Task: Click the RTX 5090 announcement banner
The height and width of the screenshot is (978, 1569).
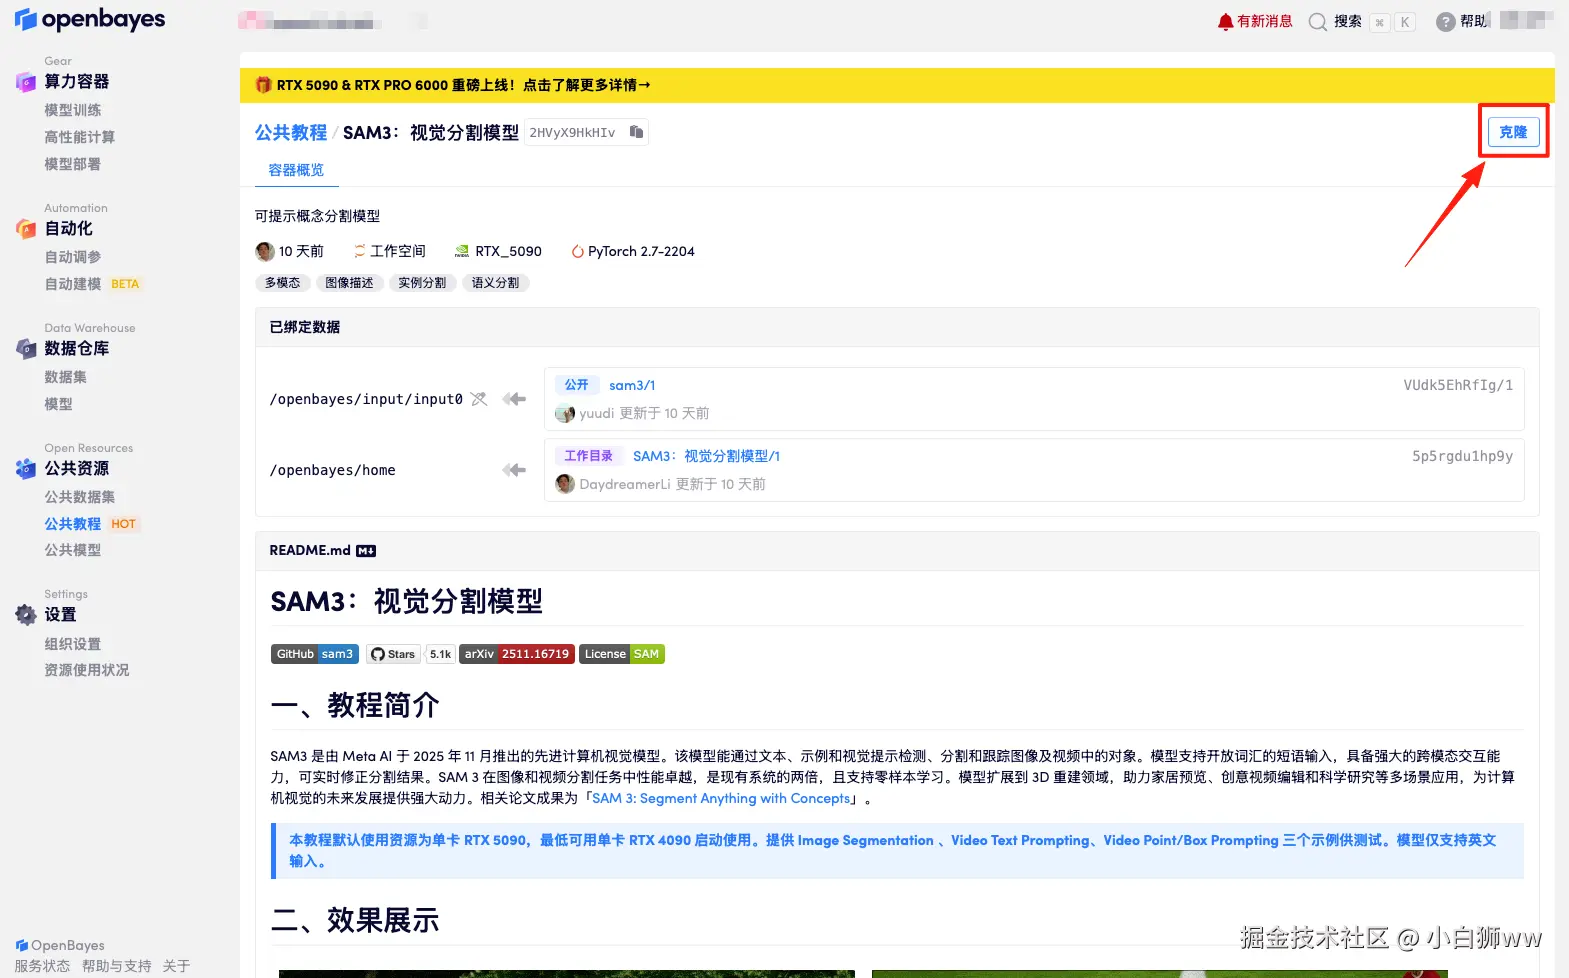Action: [897, 85]
